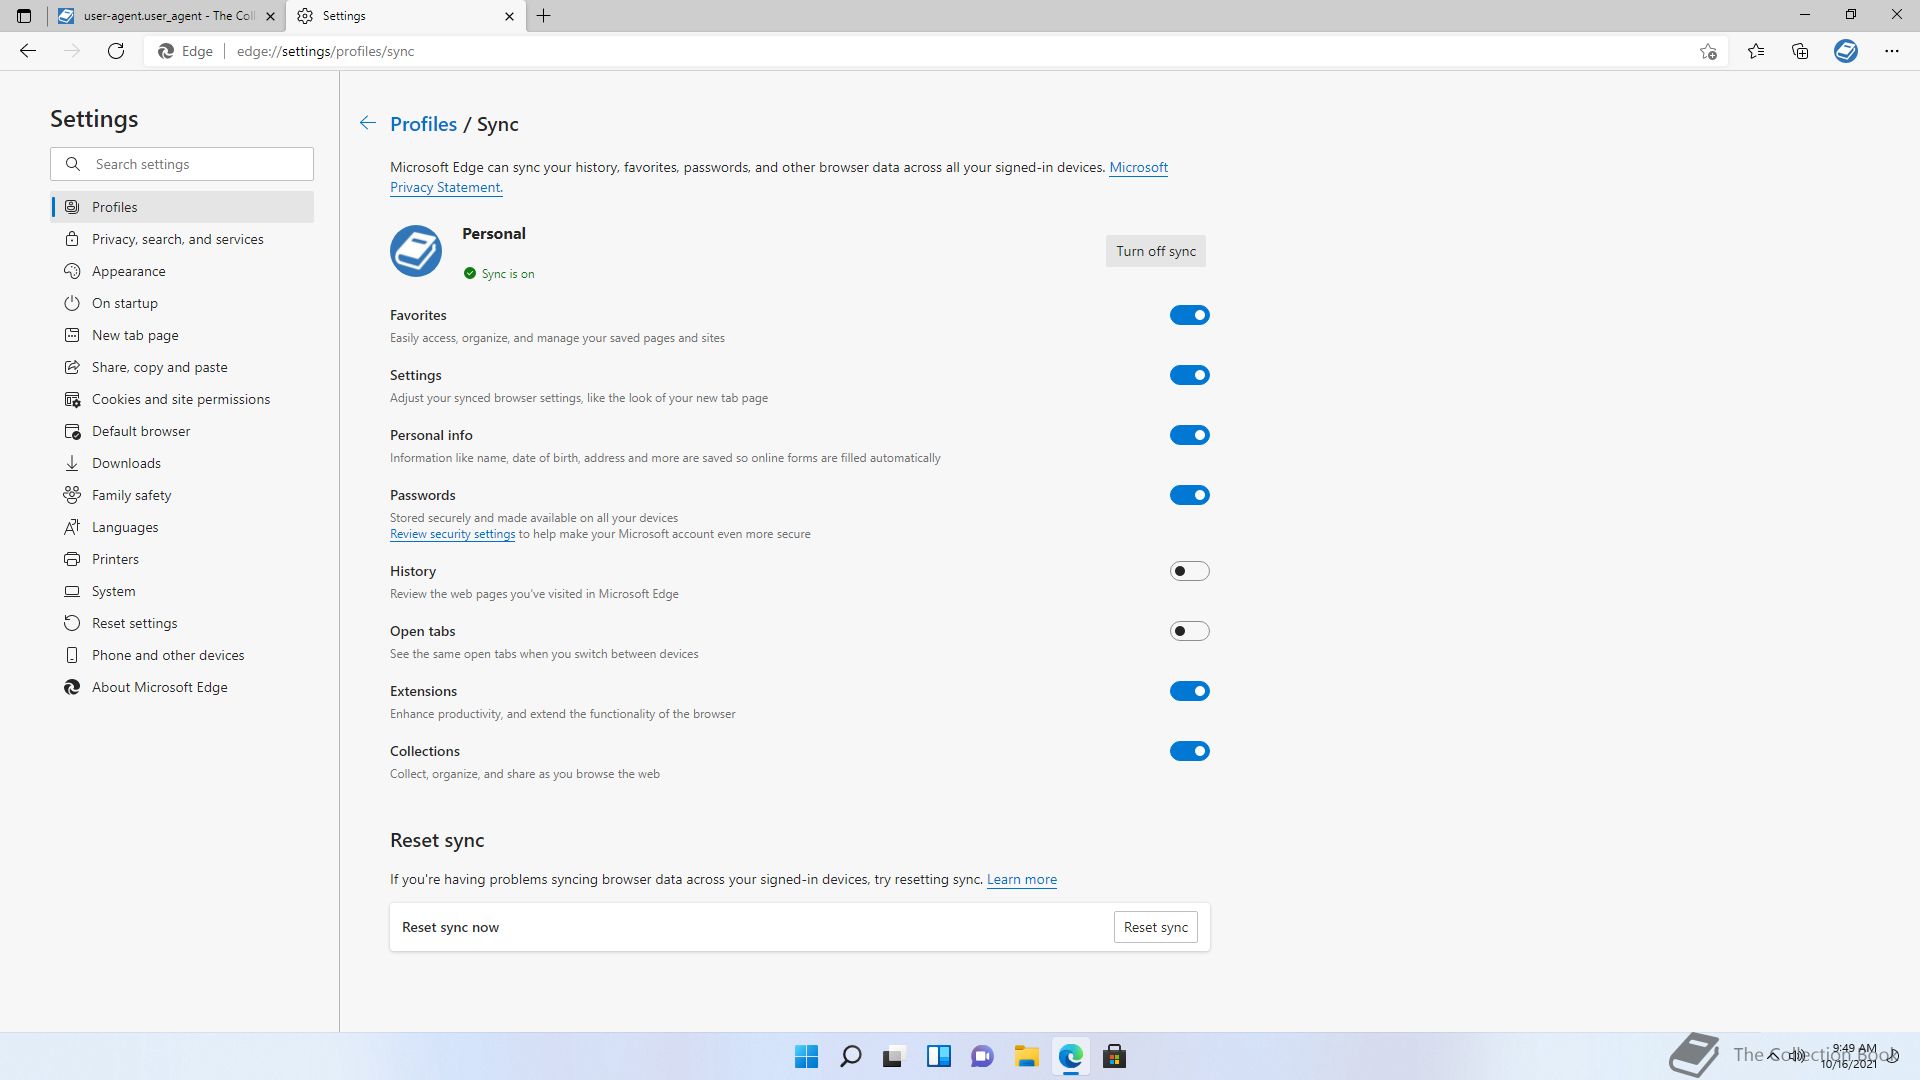Focus the Search settings field

182,164
